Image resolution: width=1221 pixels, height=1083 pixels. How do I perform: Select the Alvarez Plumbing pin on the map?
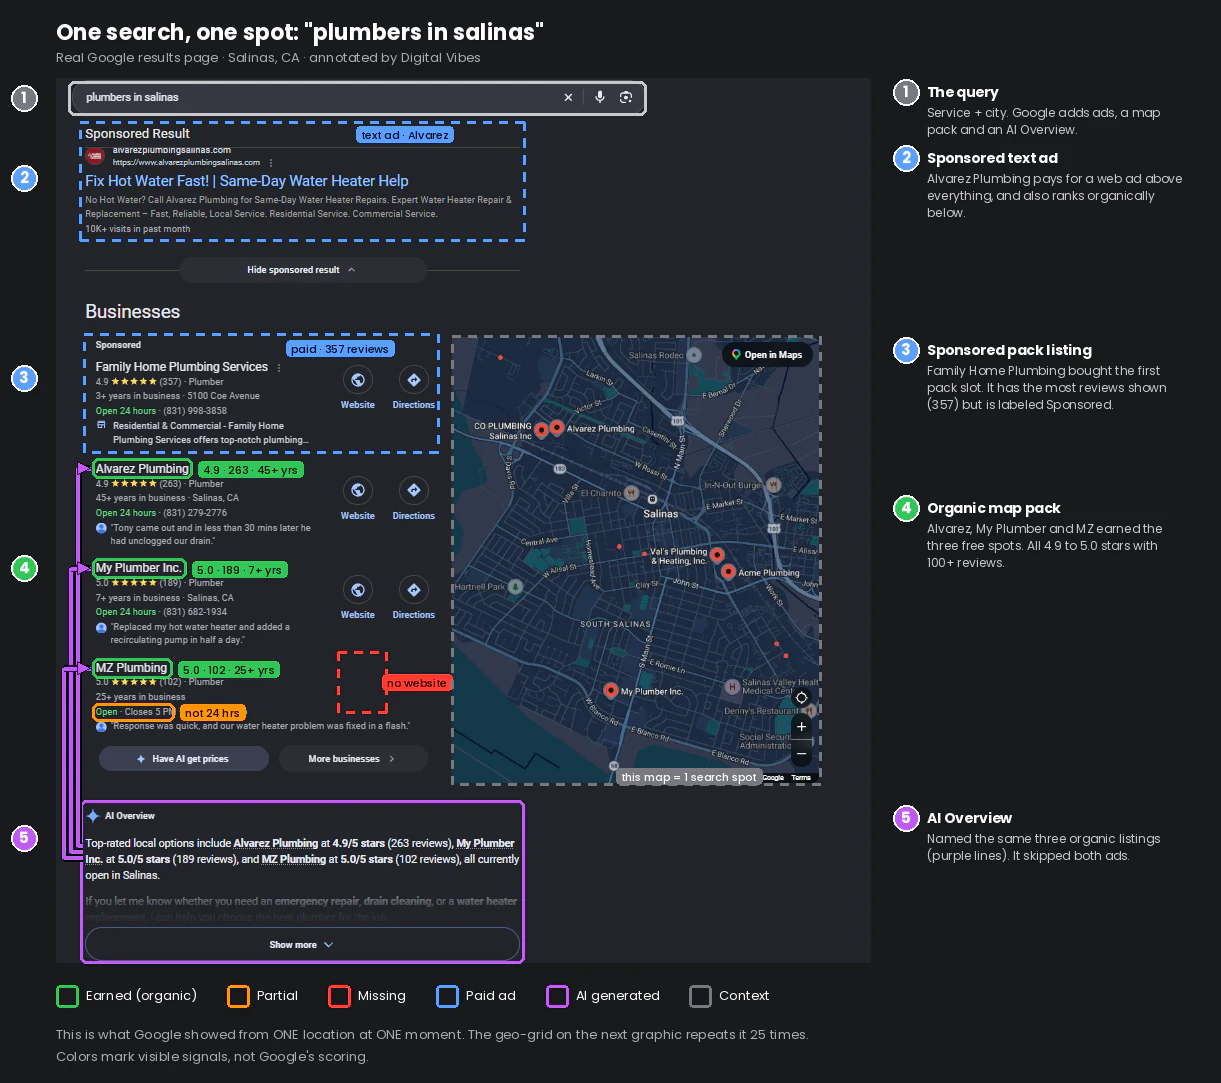click(557, 427)
